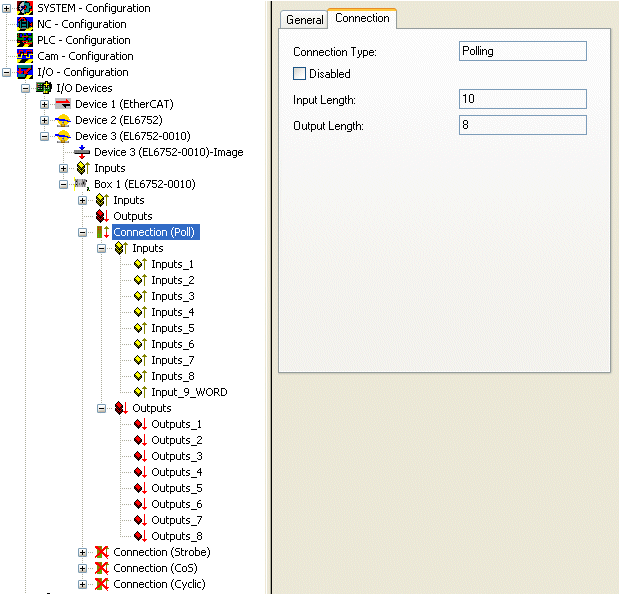Collapse Box 1 (EL6752-0010) node
This screenshot has width=621, height=594.
(x=63, y=185)
